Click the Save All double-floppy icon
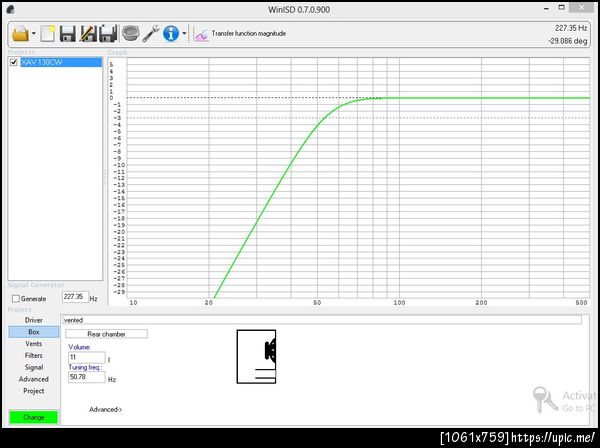The width and height of the screenshot is (600, 448). coord(108,34)
